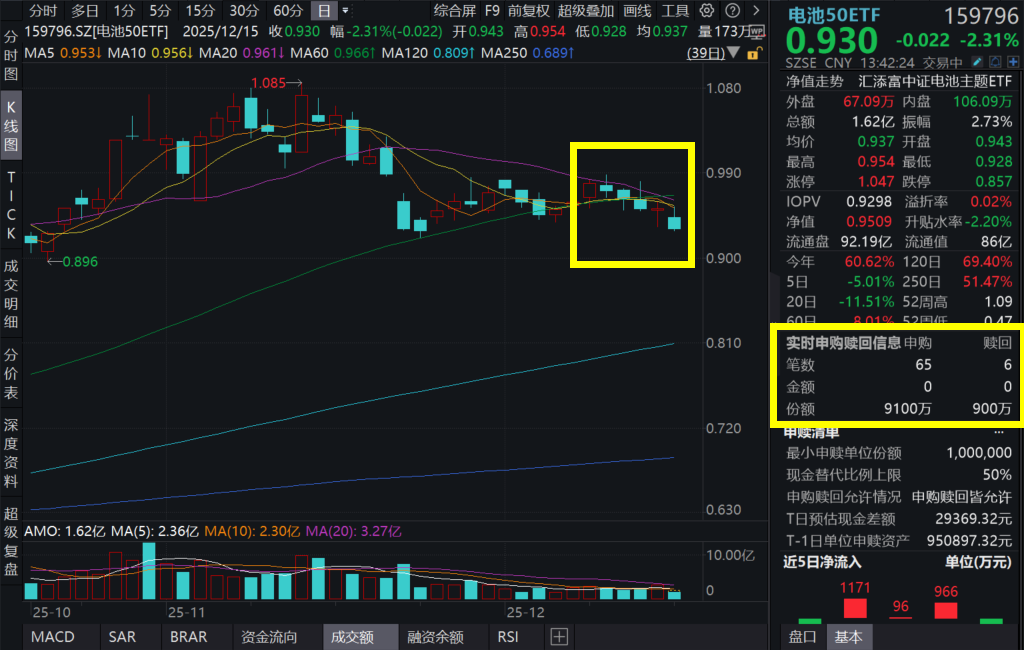Click the latest candlestick on the chart
The height and width of the screenshot is (650, 1024).
click(x=674, y=222)
